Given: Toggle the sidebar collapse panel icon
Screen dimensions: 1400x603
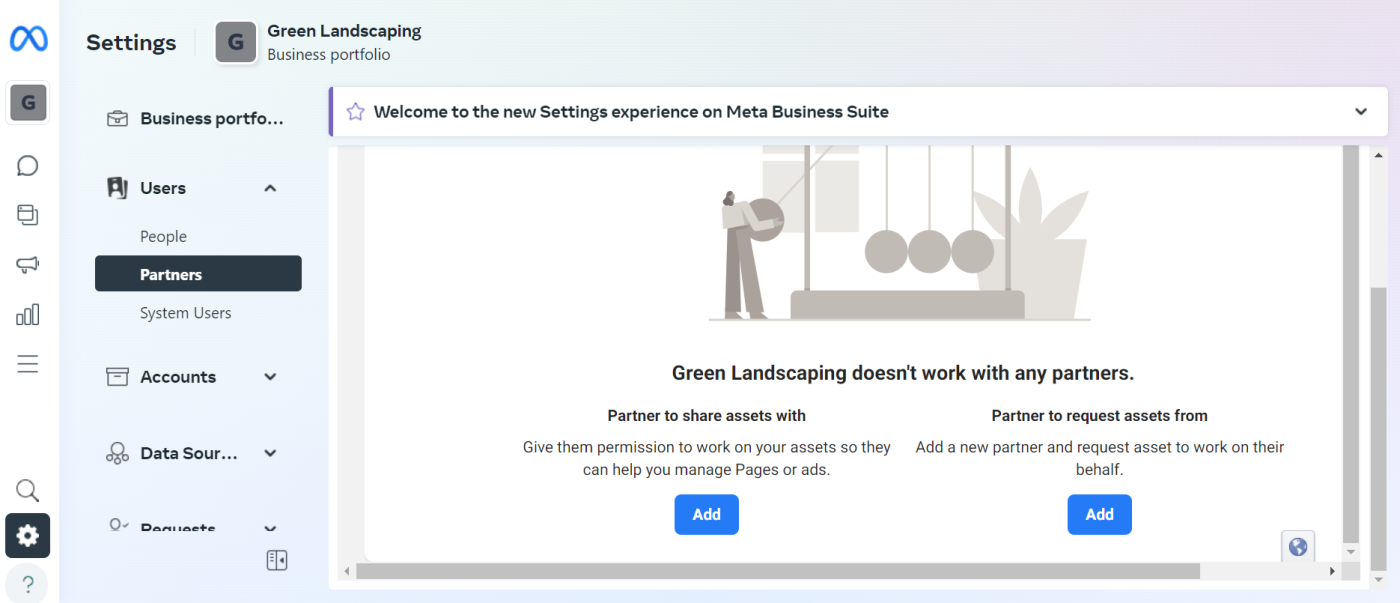Looking at the screenshot, I should (277, 560).
